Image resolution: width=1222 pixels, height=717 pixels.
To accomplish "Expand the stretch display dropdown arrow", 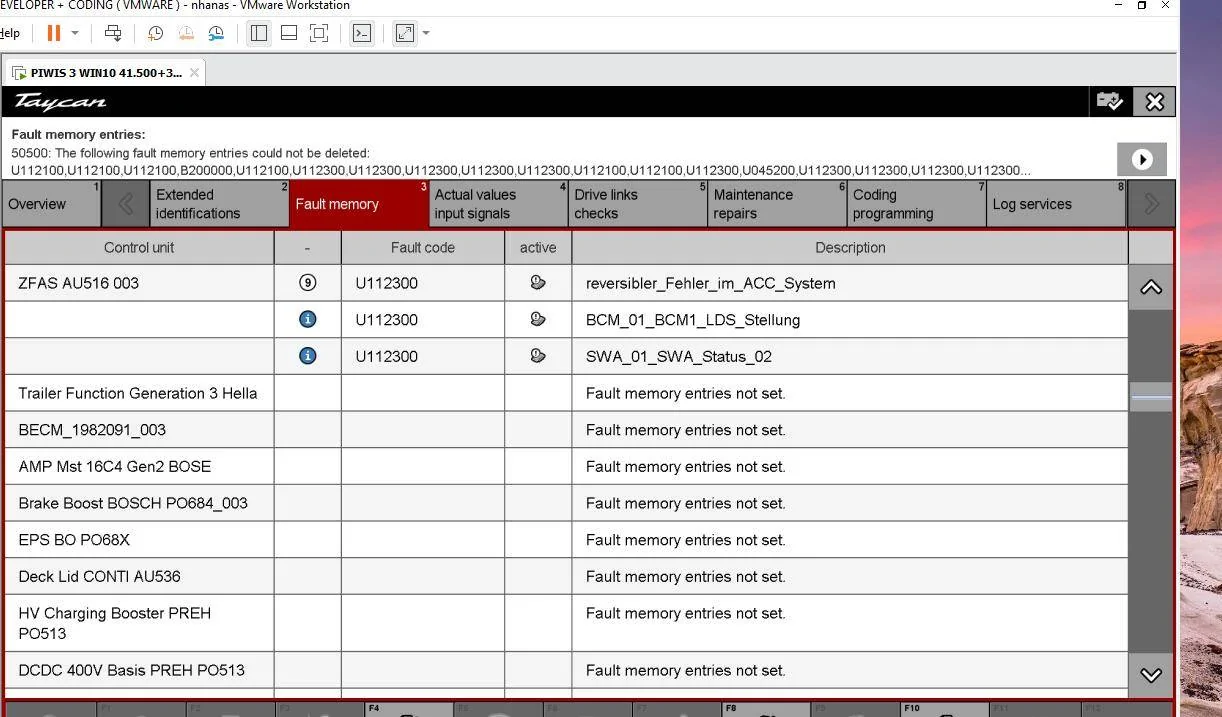I will point(427,33).
